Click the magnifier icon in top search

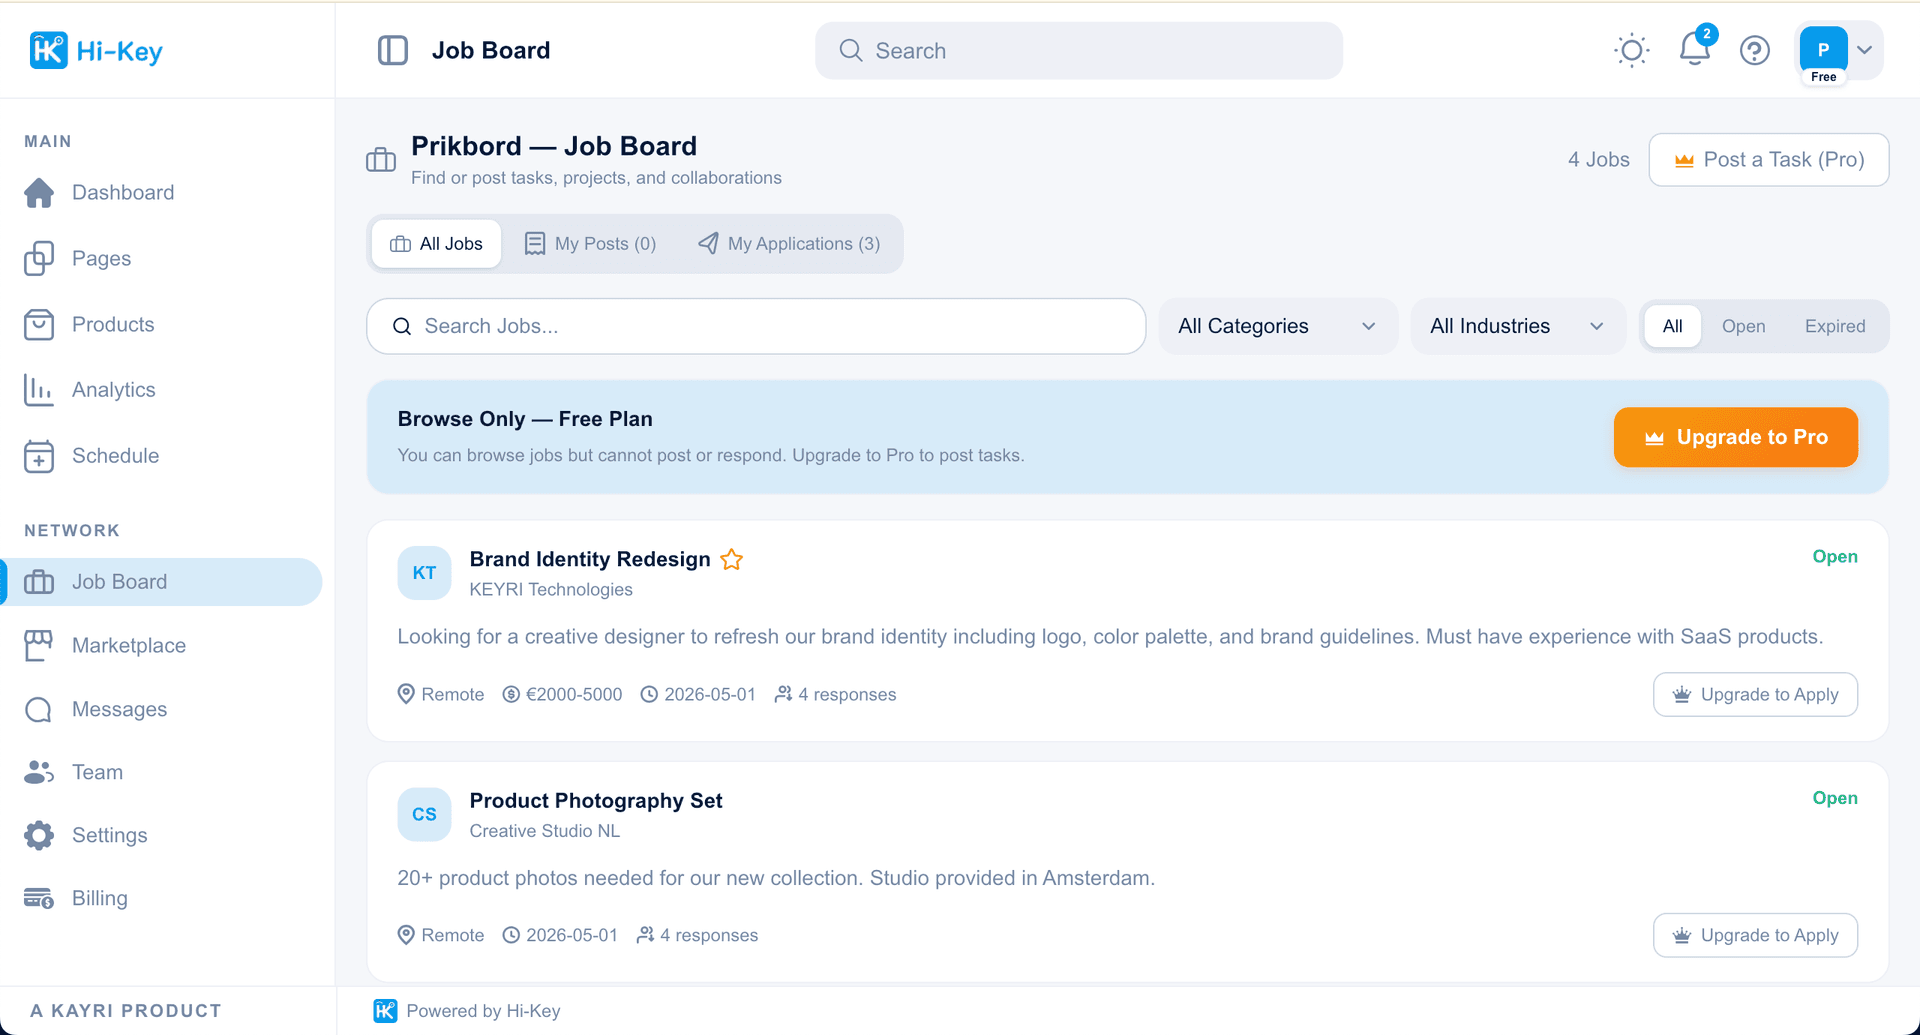(x=851, y=51)
